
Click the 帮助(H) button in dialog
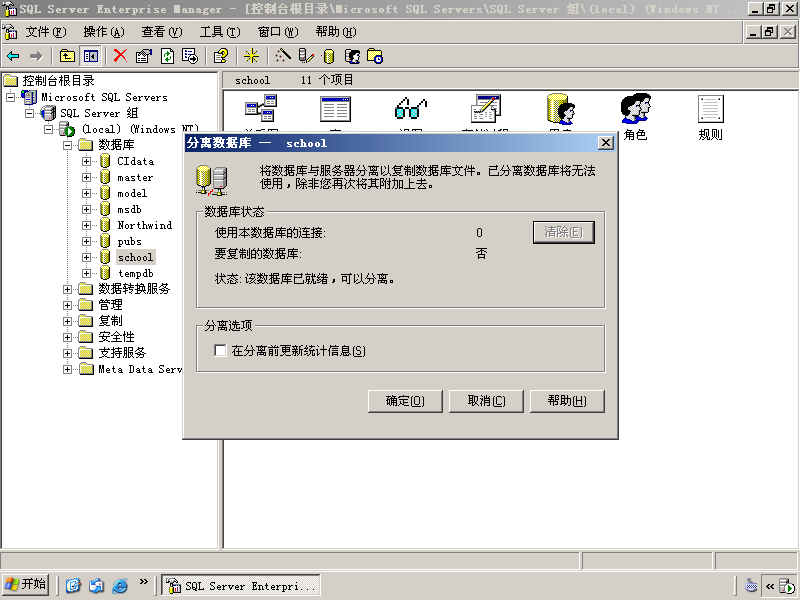point(567,401)
